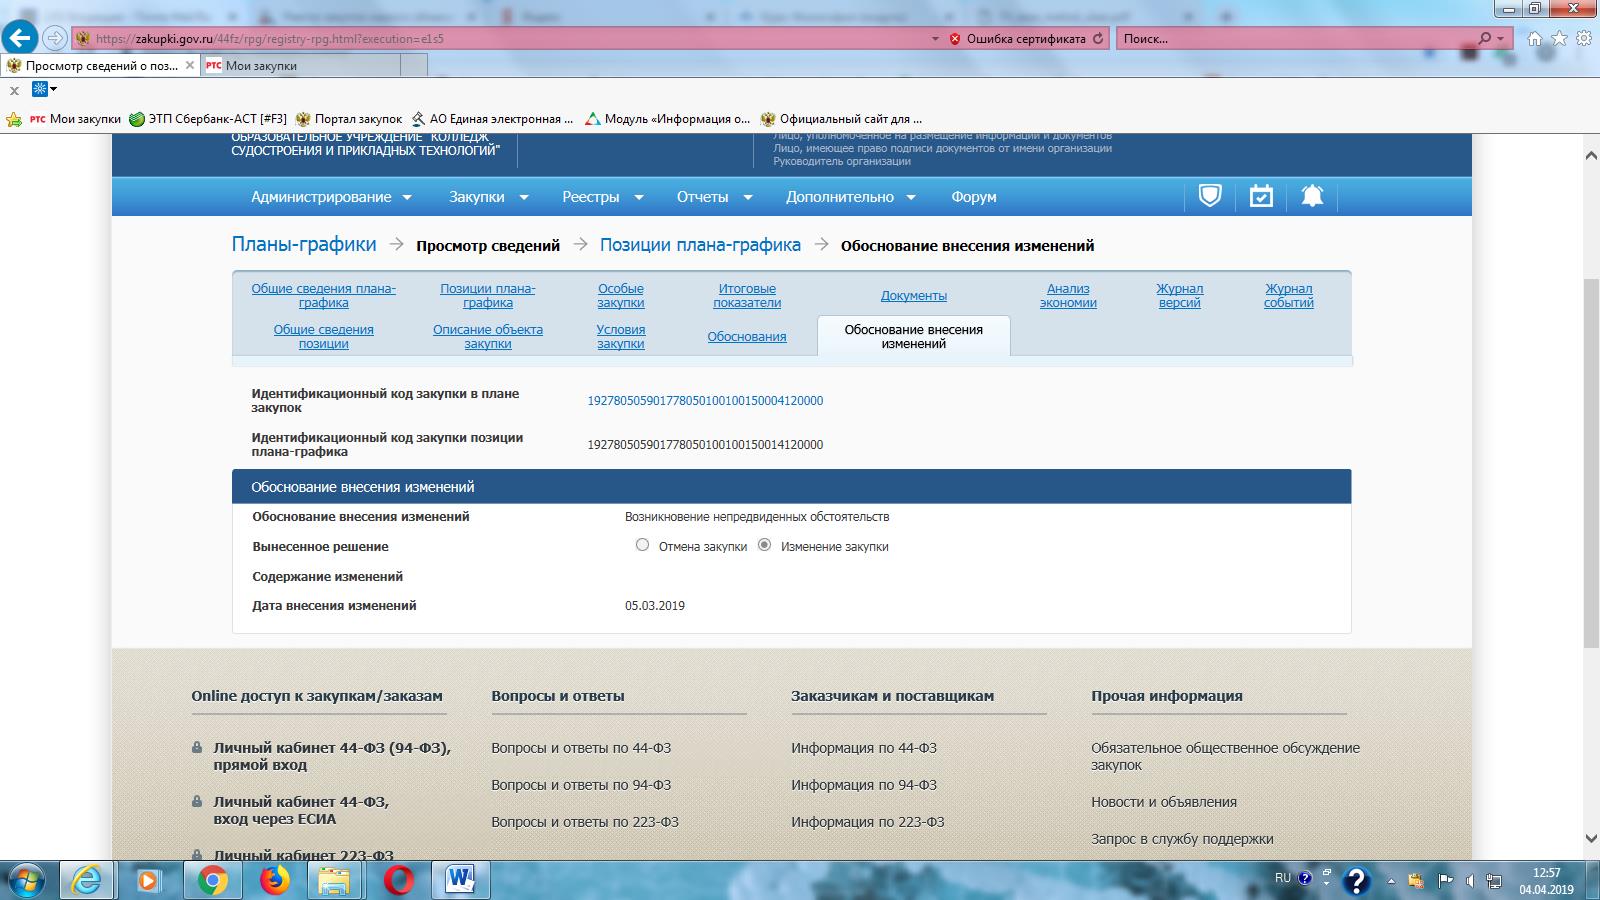Open media player taskbar icon

point(148,880)
